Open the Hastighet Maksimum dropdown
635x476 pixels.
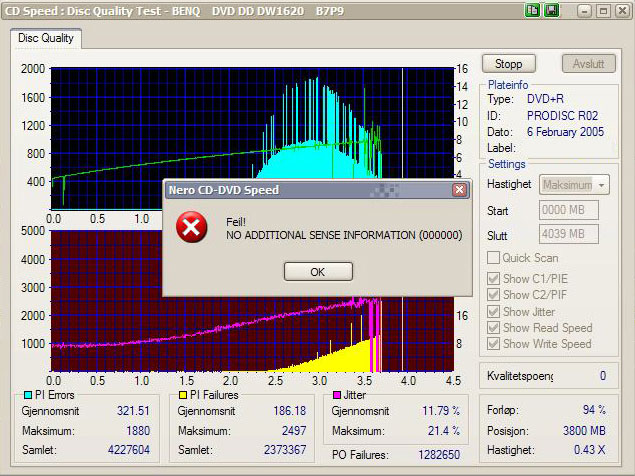574,185
